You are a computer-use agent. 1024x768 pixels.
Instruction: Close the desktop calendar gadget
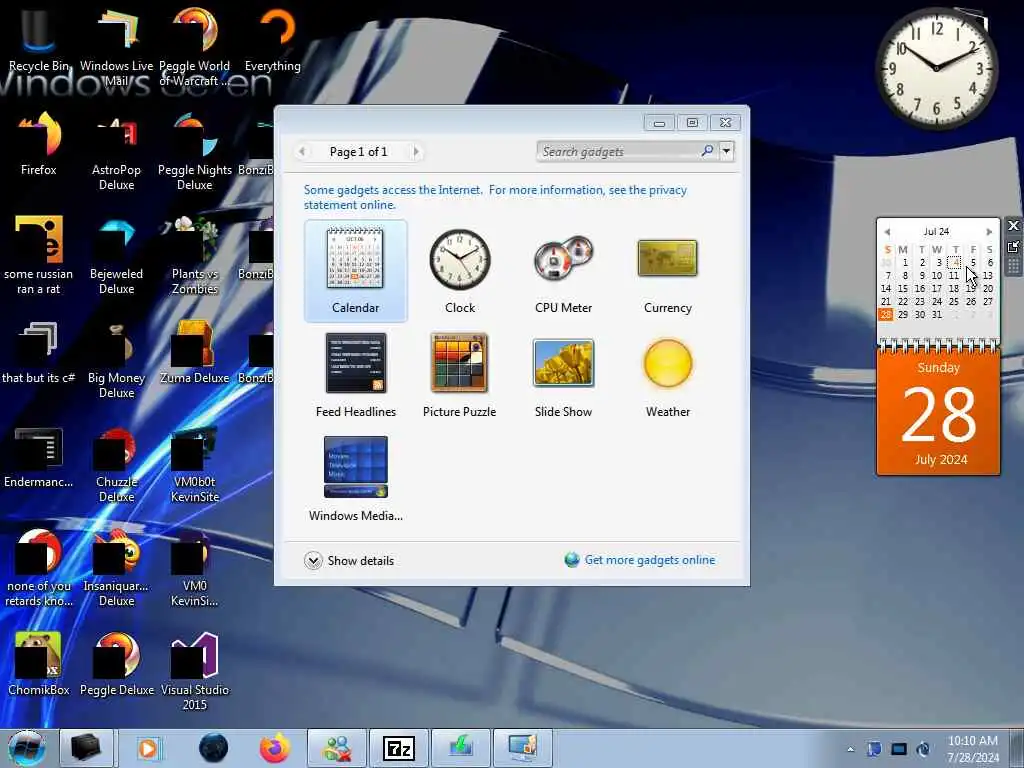tap(1013, 225)
